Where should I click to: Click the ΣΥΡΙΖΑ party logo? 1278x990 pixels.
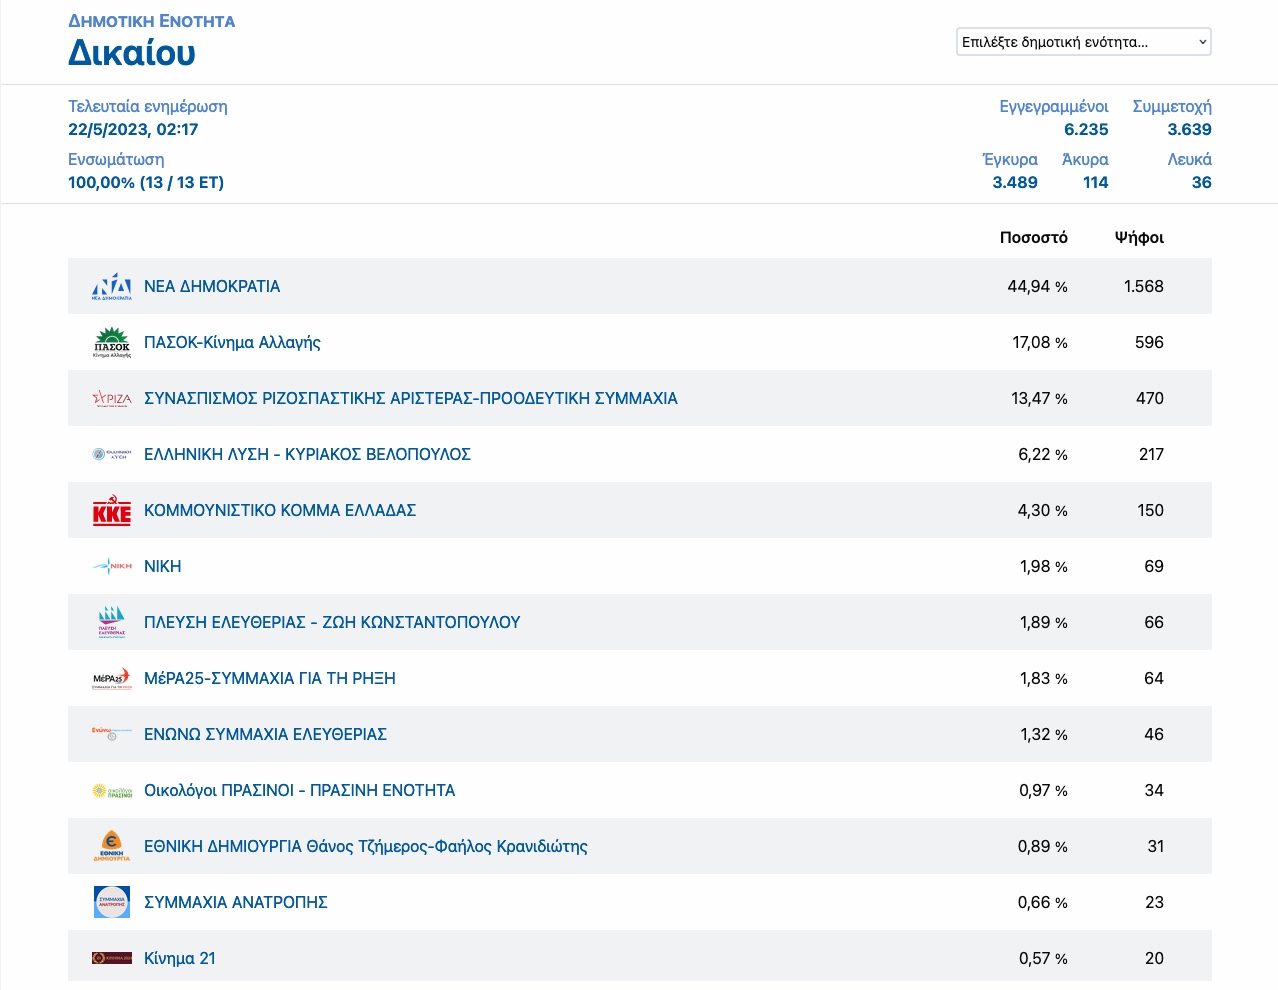(112, 398)
